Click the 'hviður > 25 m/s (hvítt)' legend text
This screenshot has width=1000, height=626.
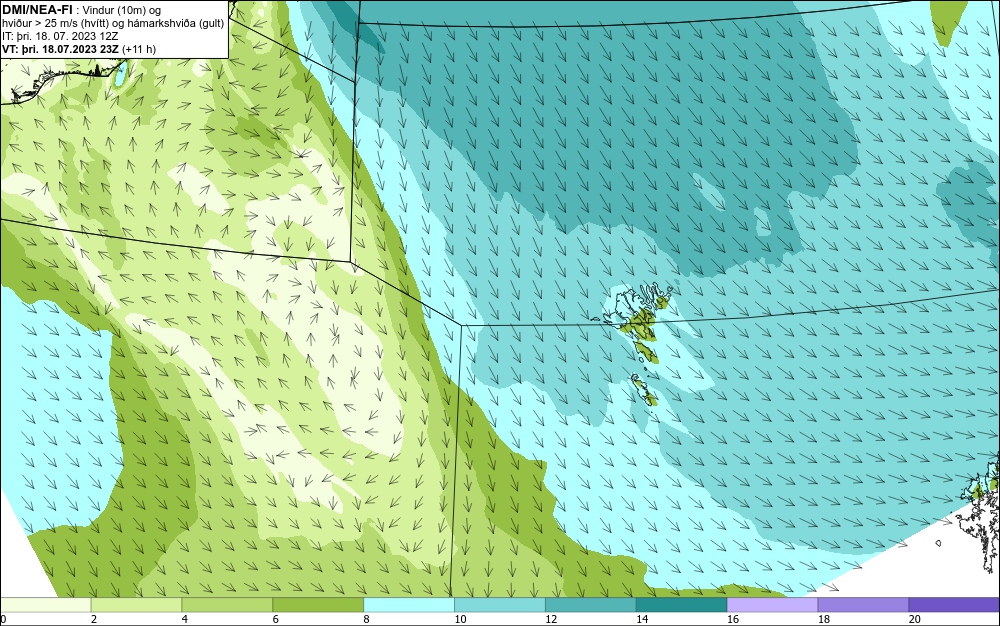[x=53, y=23]
